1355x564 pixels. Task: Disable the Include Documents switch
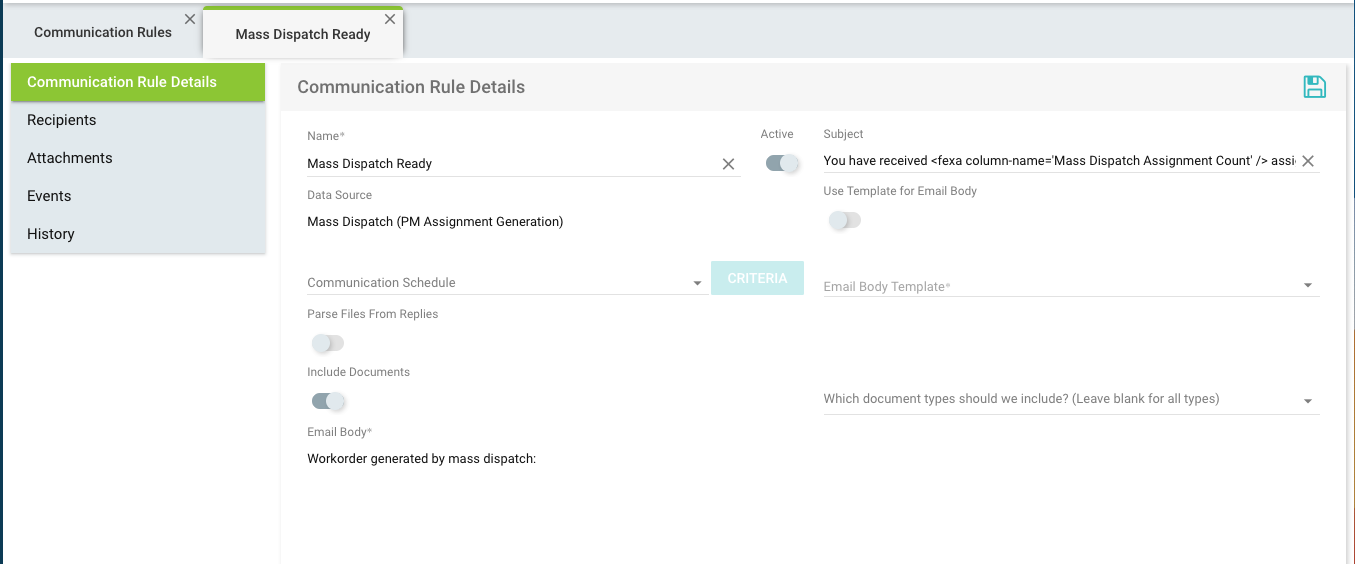327,401
